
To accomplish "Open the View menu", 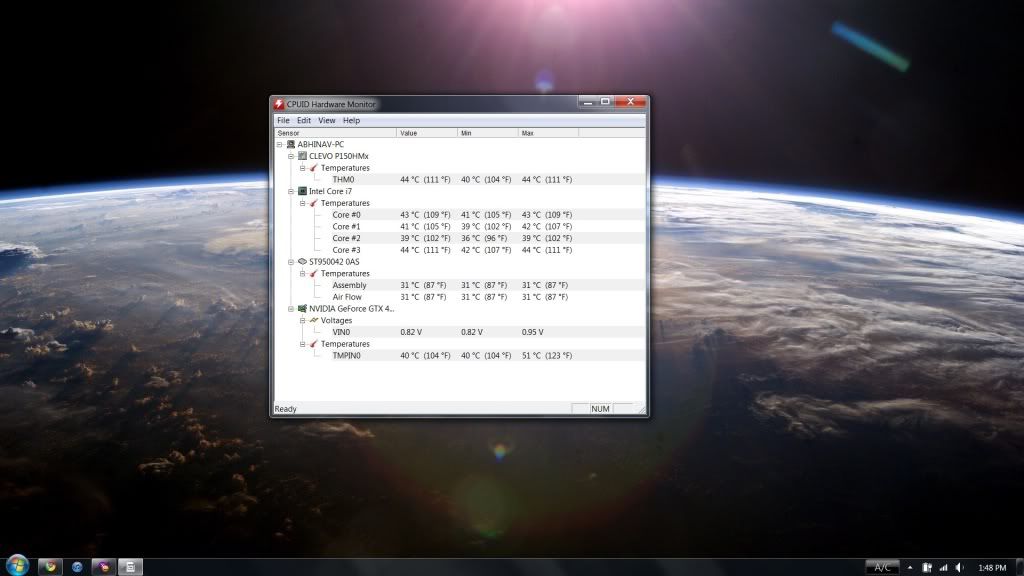I will (x=327, y=120).
